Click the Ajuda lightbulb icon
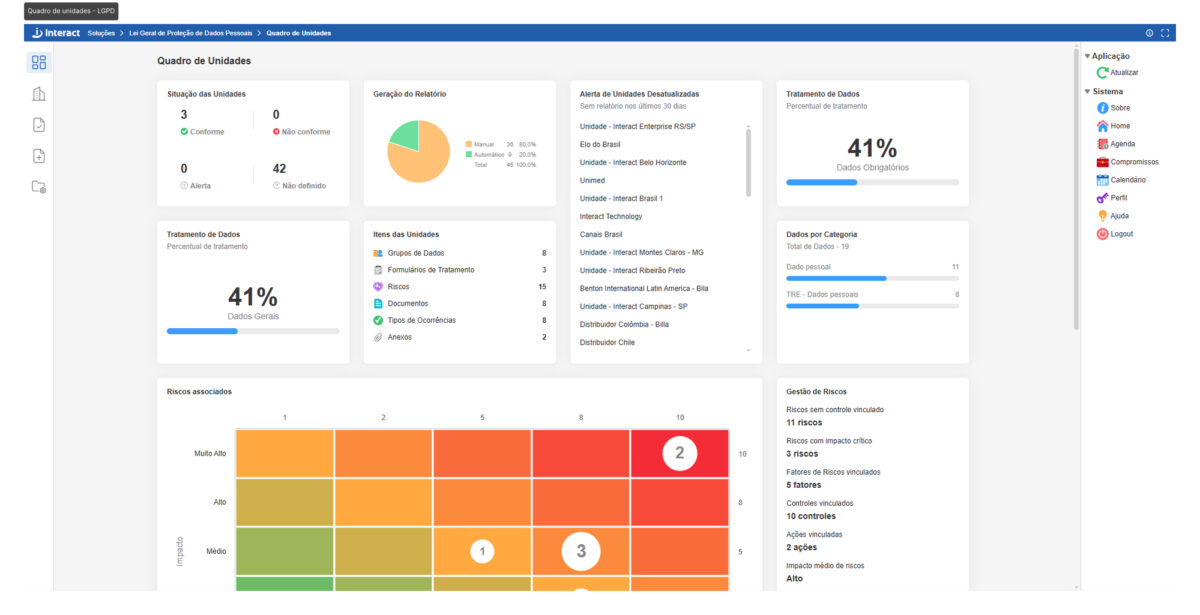This screenshot has height=615, width=1200. 1102,216
